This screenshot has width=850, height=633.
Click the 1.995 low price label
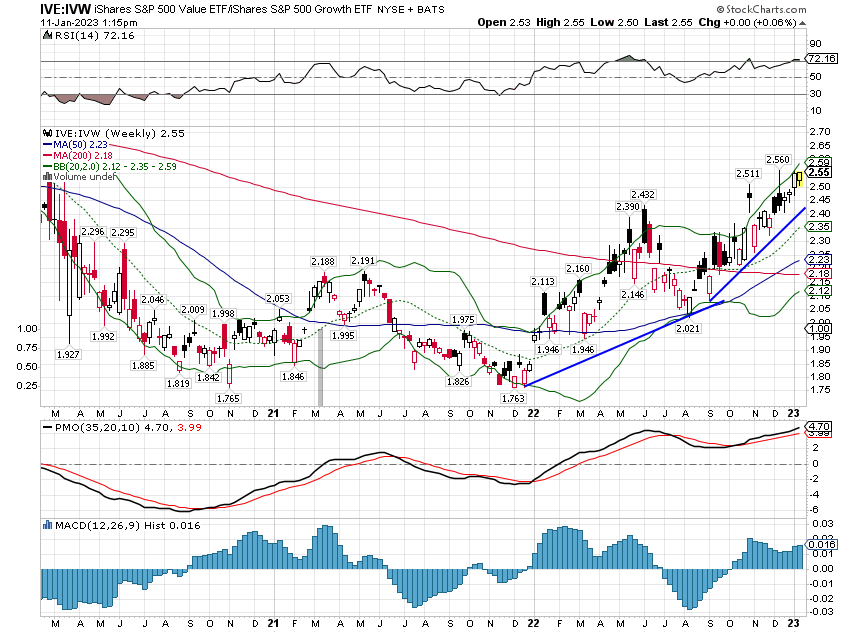344,335
